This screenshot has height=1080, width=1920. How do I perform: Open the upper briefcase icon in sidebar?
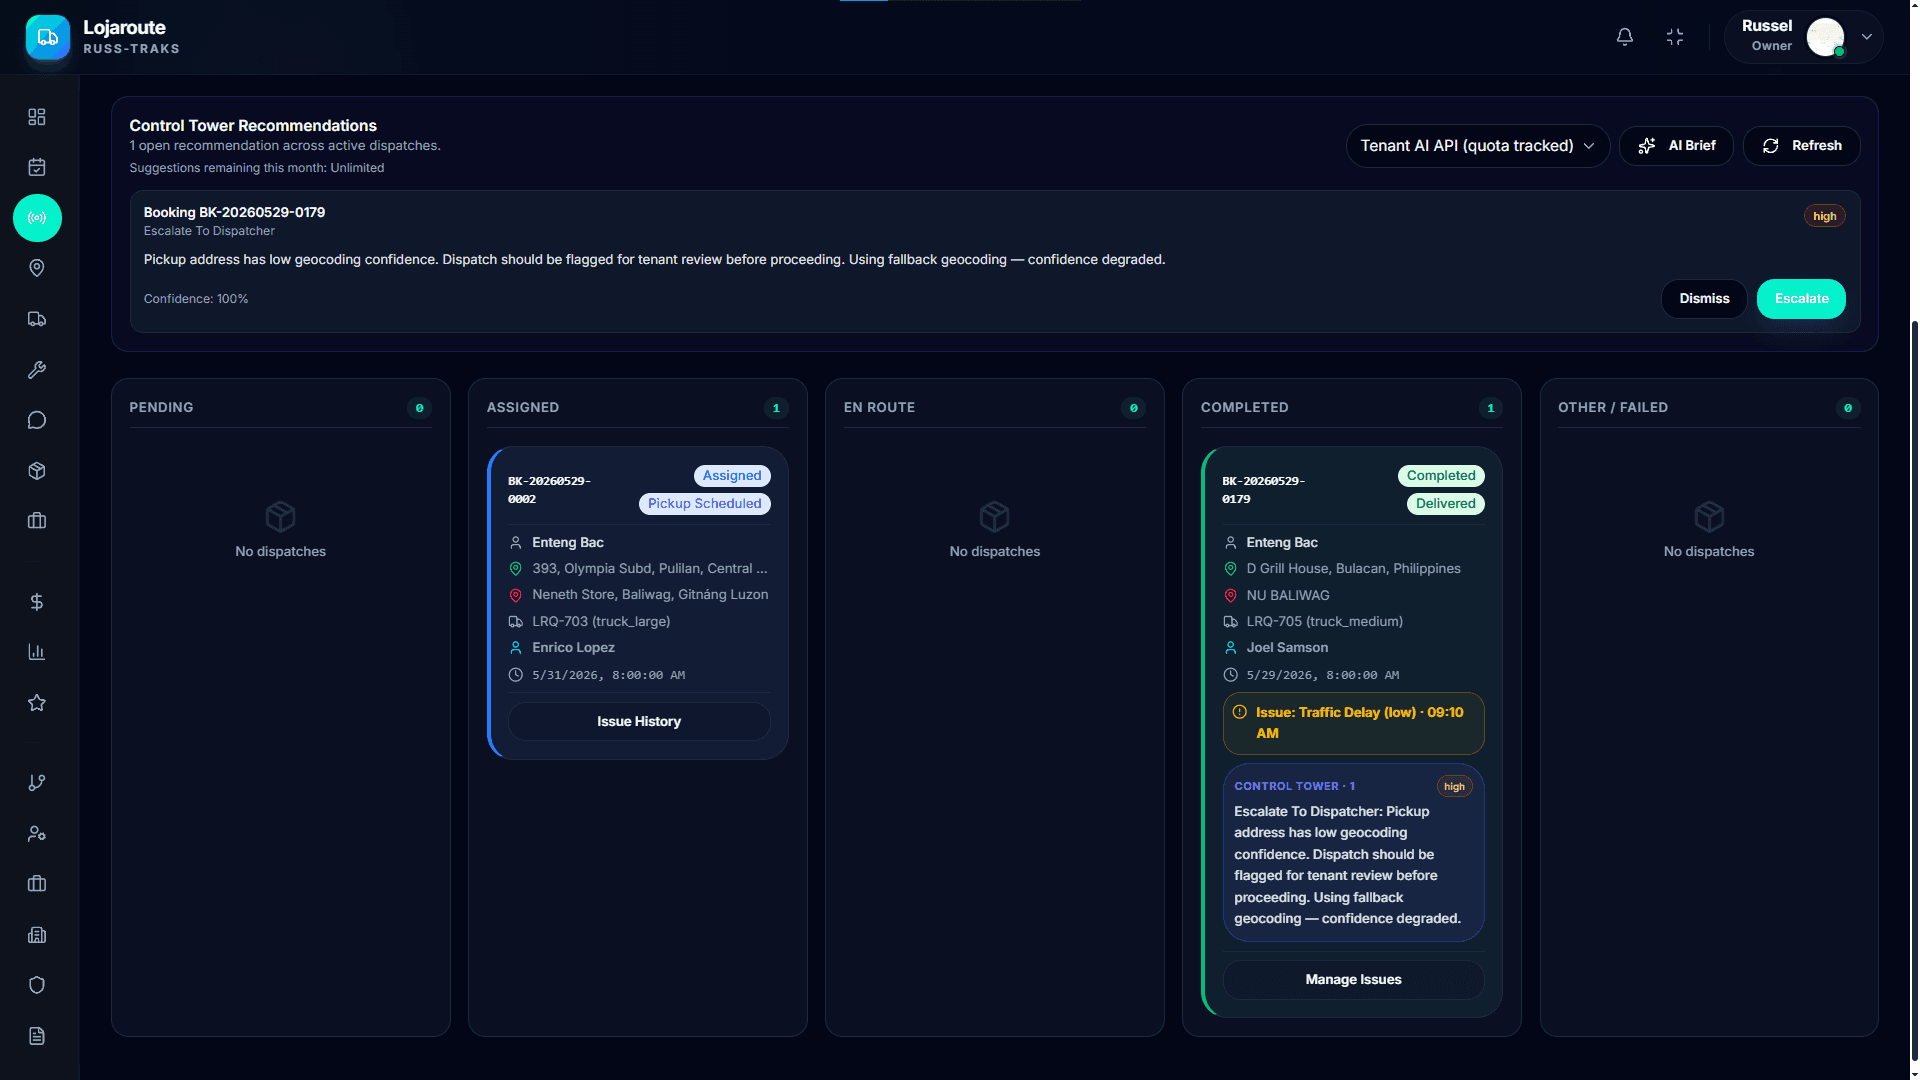(x=37, y=521)
